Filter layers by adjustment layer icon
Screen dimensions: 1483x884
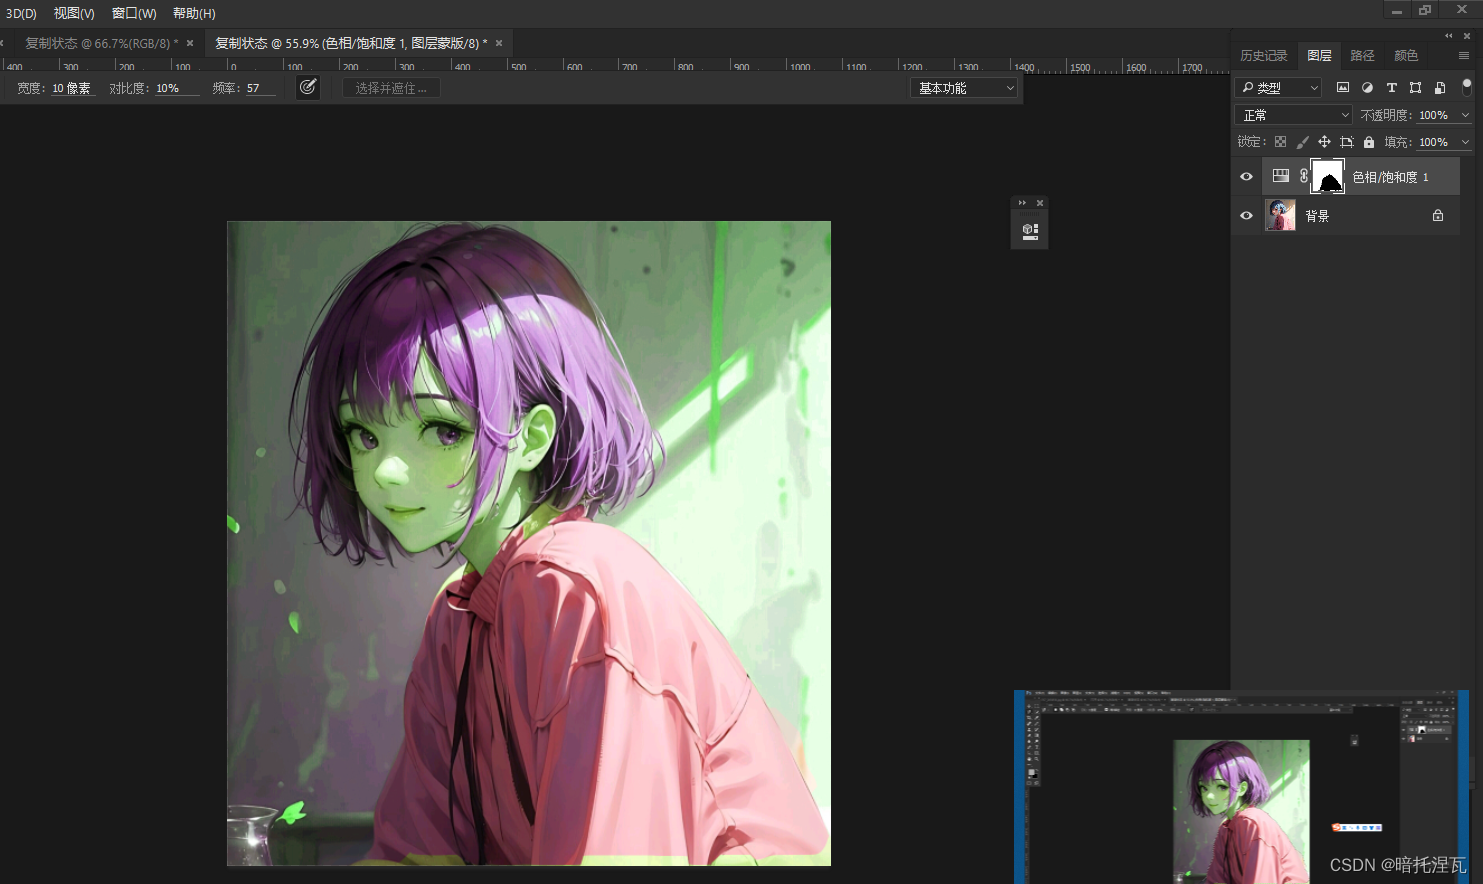click(x=1367, y=88)
